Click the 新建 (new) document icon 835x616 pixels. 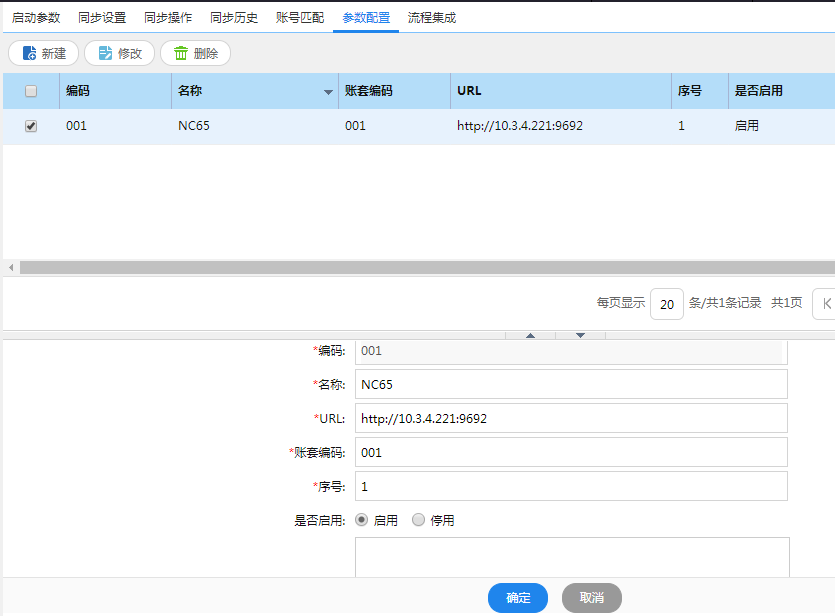29,53
